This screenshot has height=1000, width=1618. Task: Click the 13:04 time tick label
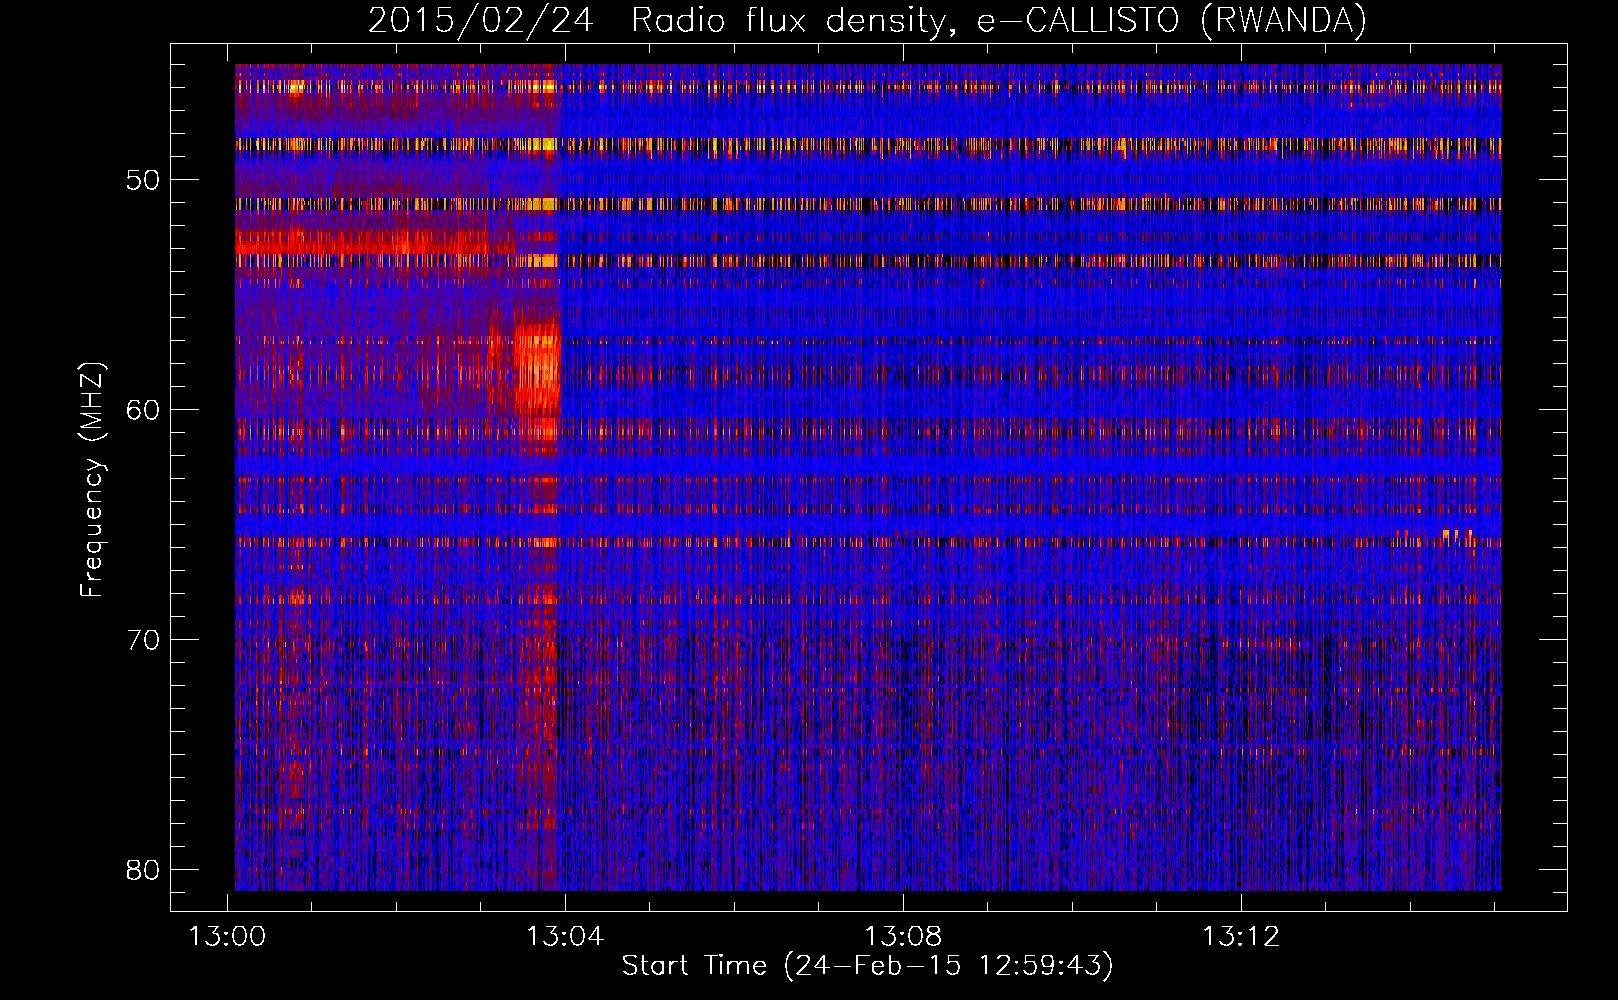point(566,937)
